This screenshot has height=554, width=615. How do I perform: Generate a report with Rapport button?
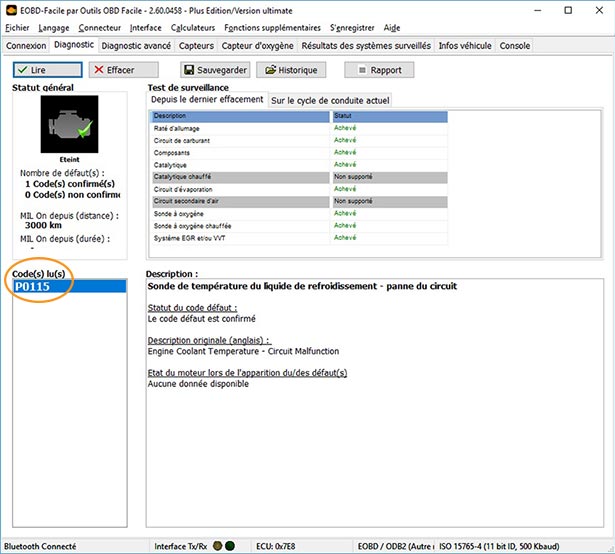point(379,70)
